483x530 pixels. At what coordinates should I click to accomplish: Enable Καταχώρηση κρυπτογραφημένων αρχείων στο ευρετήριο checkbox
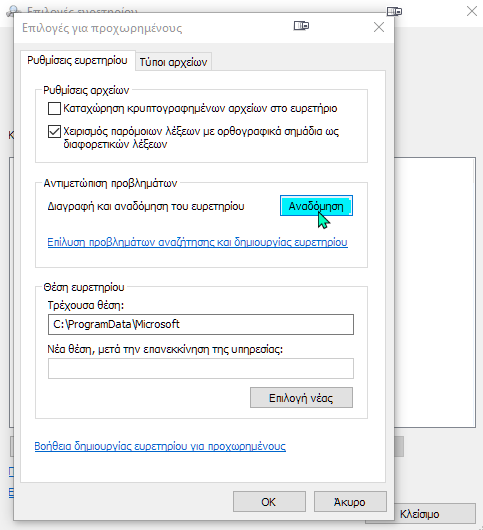pos(54,109)
